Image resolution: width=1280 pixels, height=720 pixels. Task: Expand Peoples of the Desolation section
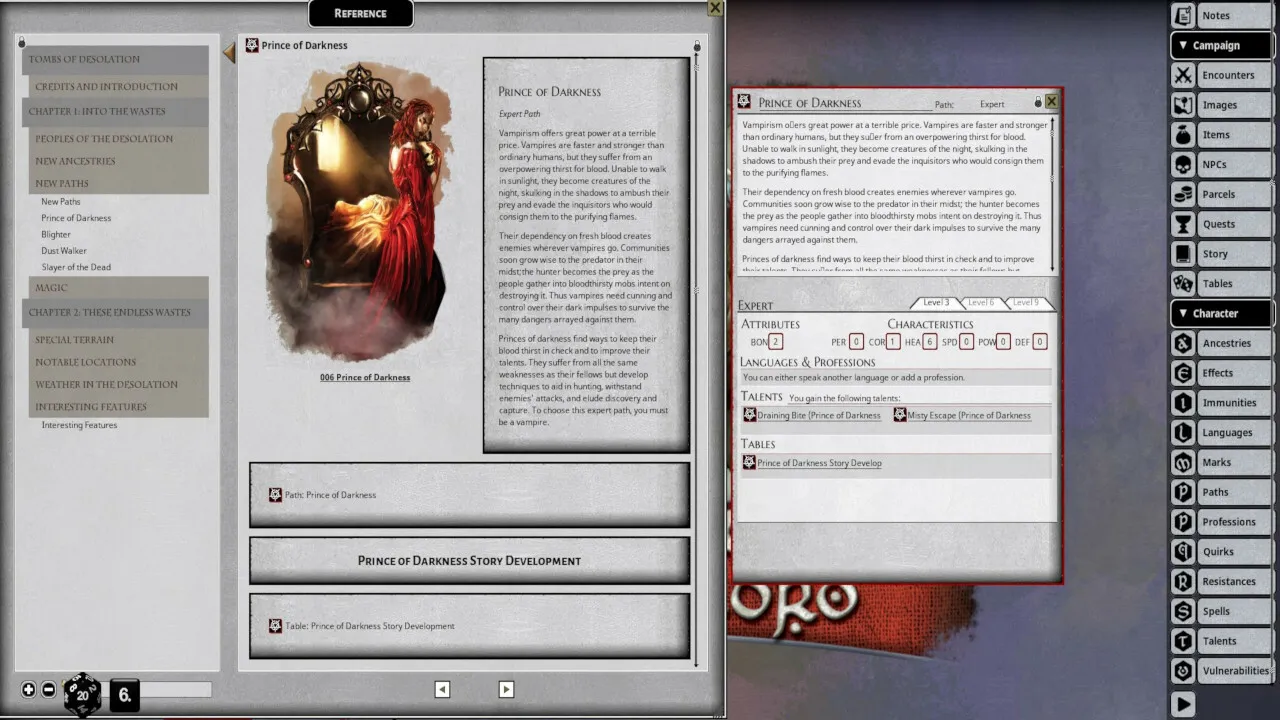pyautogui.click(x=118, y=139)
